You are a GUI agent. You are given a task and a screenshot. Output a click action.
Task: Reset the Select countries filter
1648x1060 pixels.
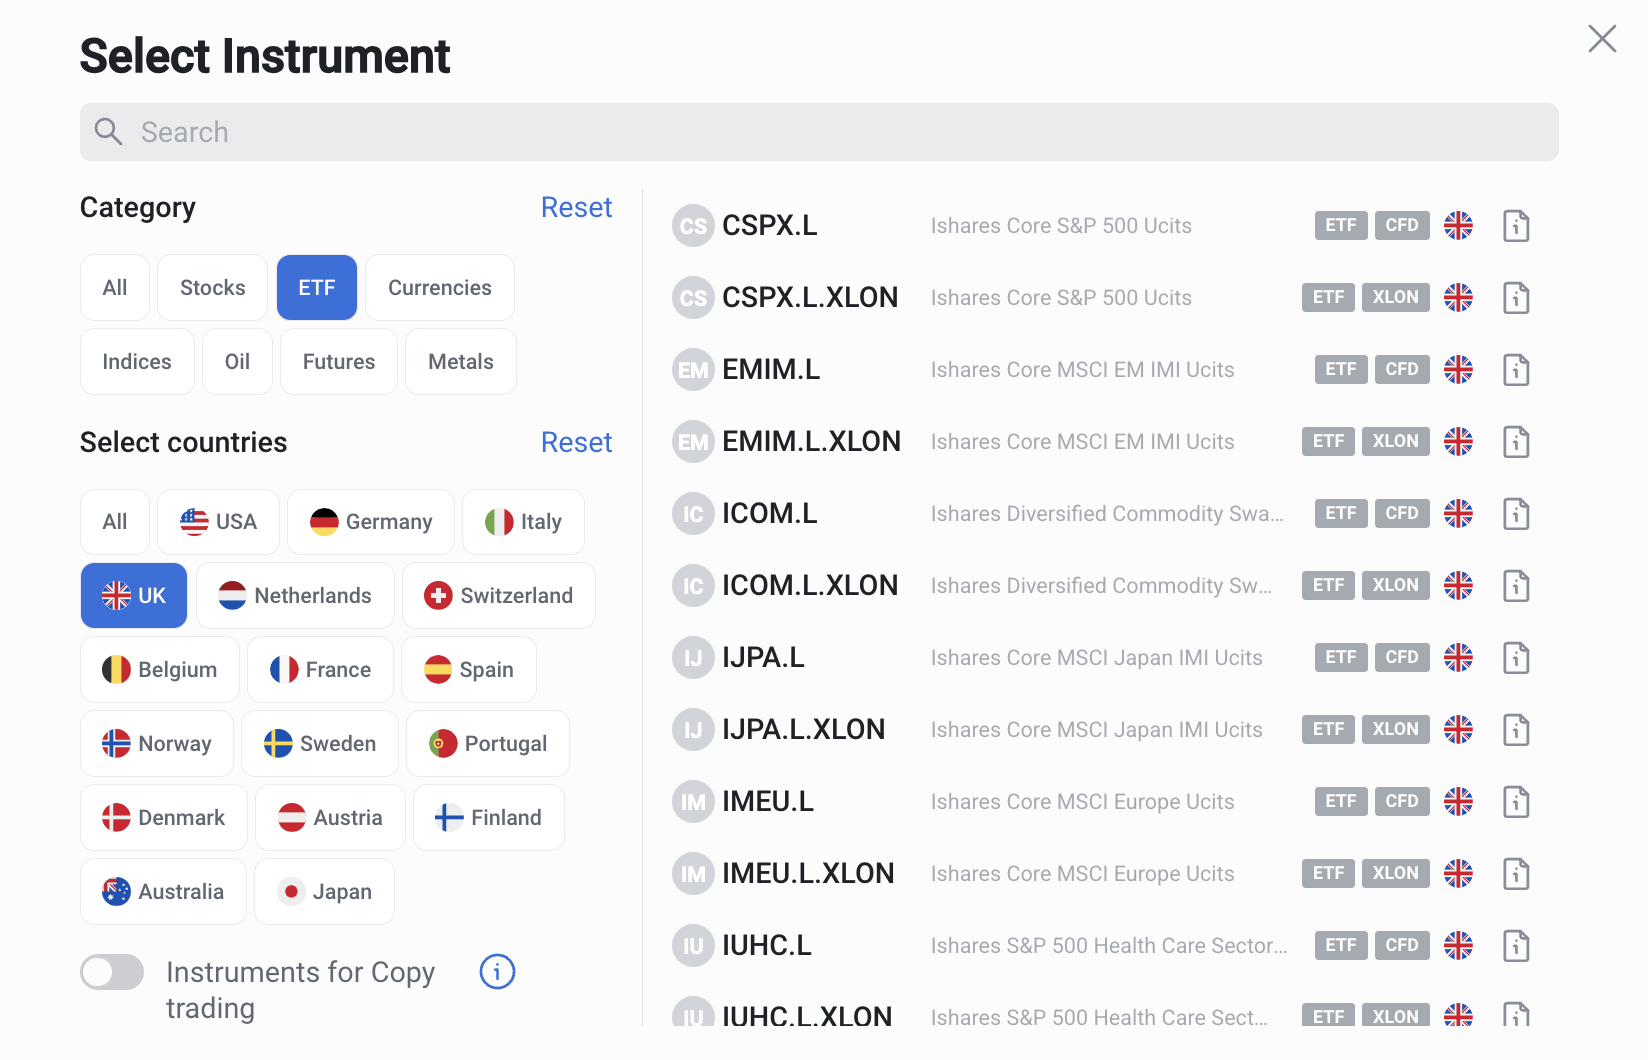[x=576, y=442]
